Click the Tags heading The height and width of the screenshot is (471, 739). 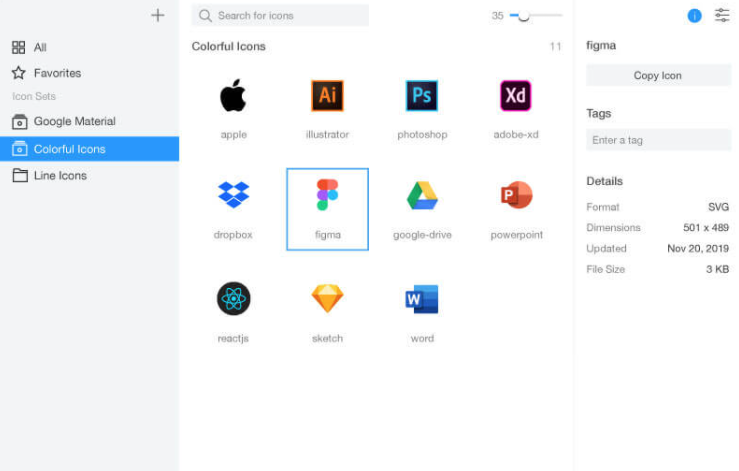pos(599,113)
